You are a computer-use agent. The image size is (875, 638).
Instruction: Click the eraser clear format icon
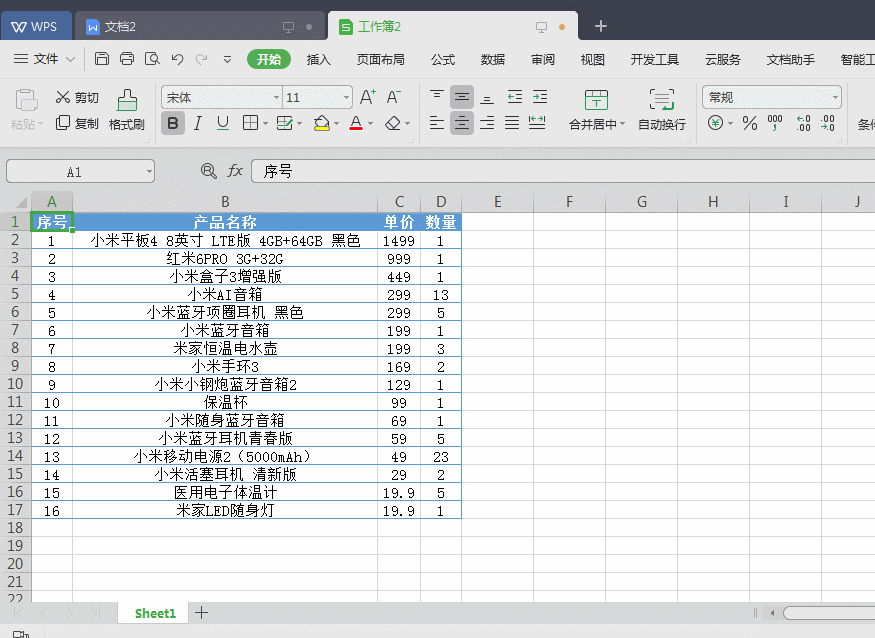(393, 123)
